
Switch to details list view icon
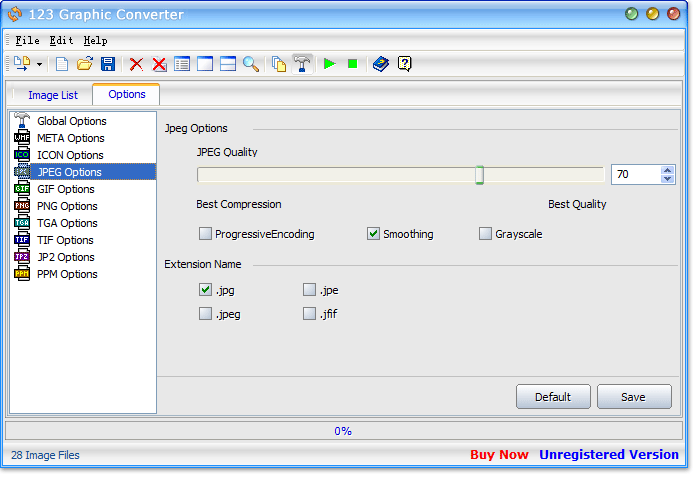pyautogui.click(x=182, y=64)
